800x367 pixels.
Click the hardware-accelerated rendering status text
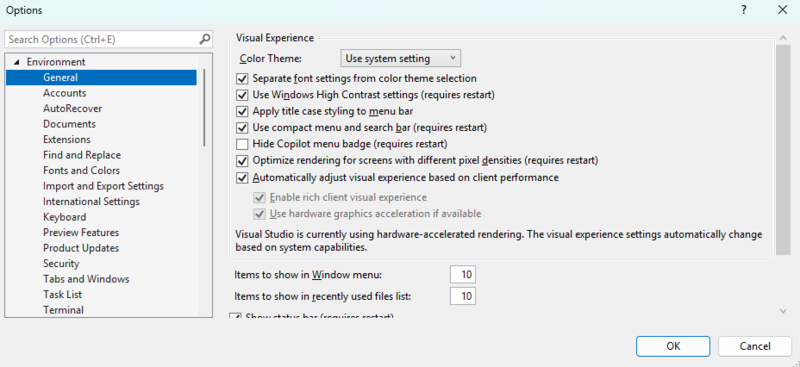(x=498, y=241)
